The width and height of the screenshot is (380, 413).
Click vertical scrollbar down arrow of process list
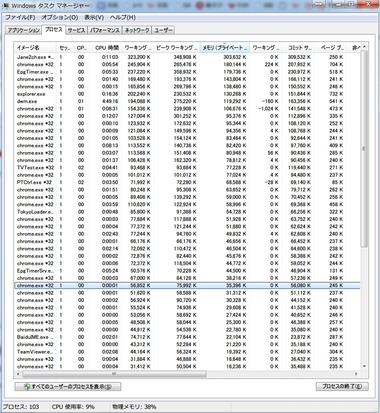point(364,366)
